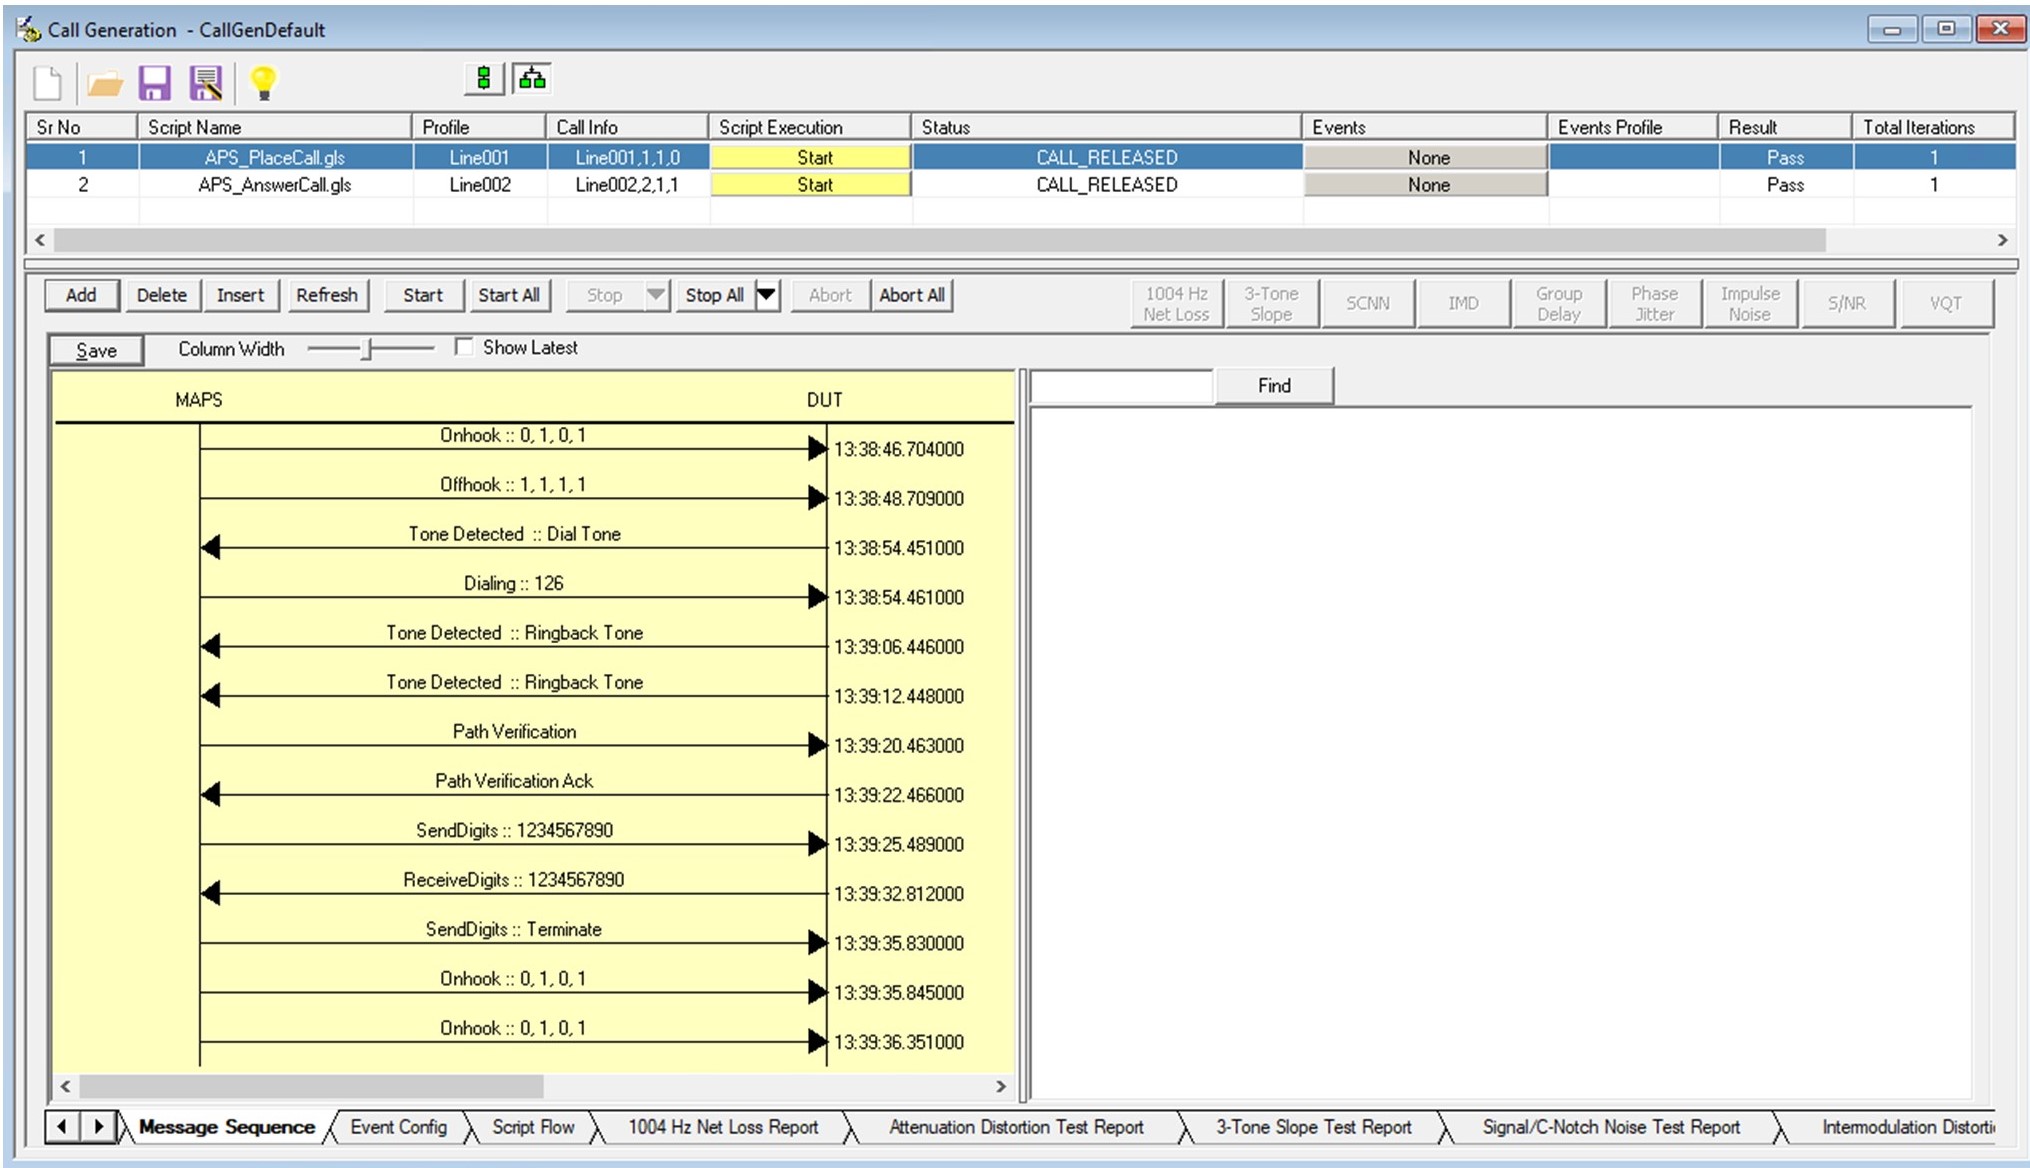Click the Save As floppy-with-pencil icon
The width and height of the screenshot is (2030, 1168).
pos(207,84)
